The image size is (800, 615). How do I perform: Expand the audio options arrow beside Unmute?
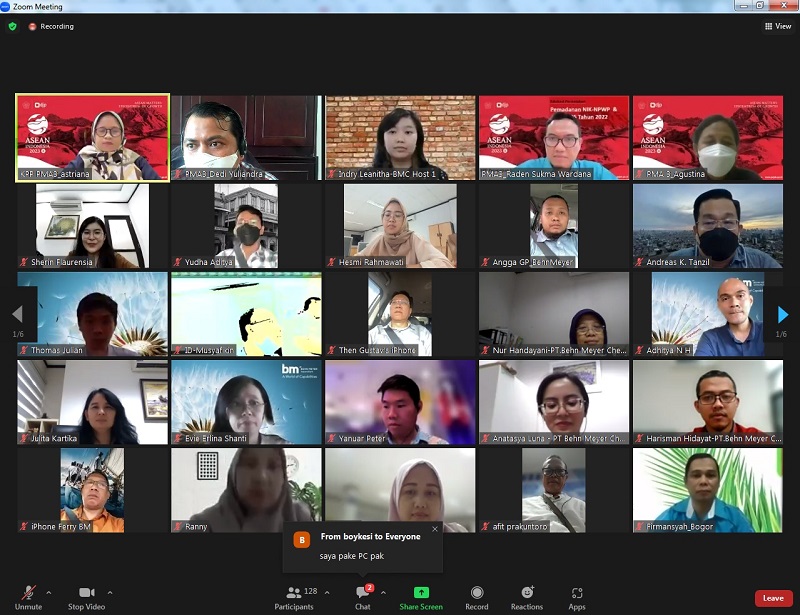pos(49,592)
